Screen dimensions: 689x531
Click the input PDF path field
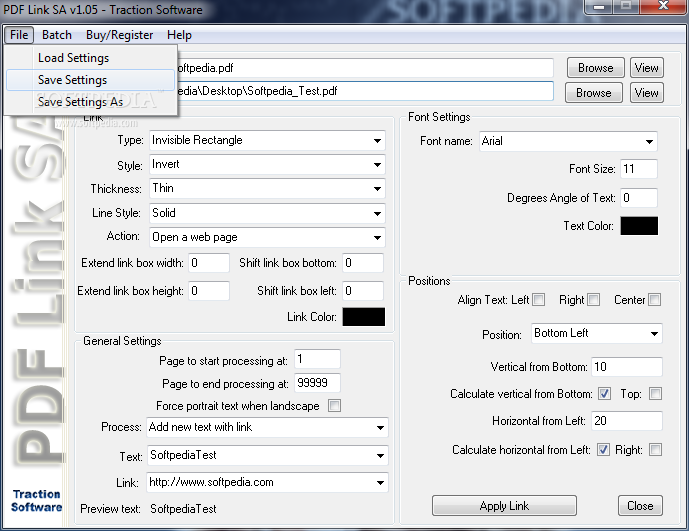tap(365, 68)
